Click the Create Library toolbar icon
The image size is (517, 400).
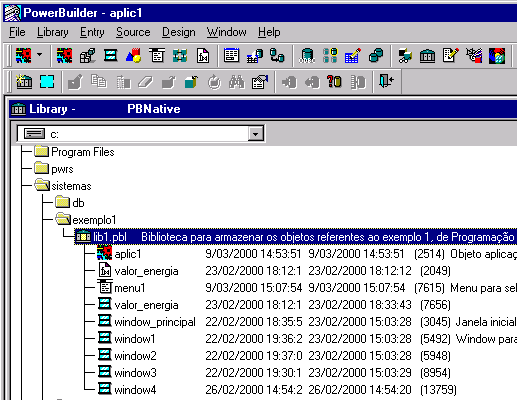[x=24, y=81]
